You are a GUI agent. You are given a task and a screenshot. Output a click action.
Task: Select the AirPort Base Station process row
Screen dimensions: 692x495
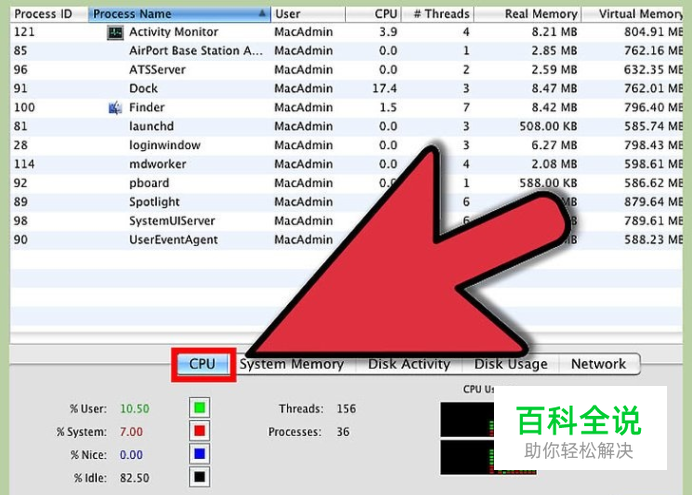point(346,51)
